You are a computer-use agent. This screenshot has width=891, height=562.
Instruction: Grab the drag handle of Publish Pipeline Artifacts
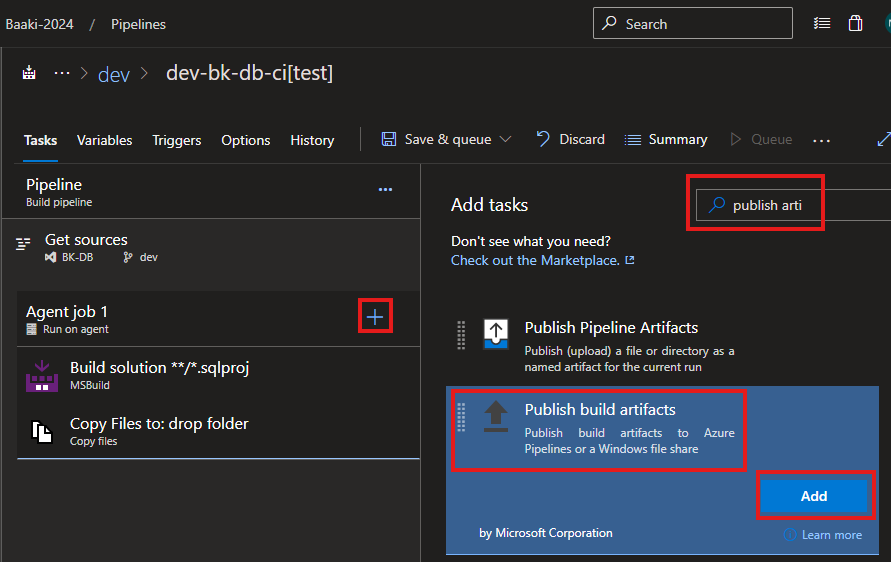pyautogui.click(x=461, y=335)
